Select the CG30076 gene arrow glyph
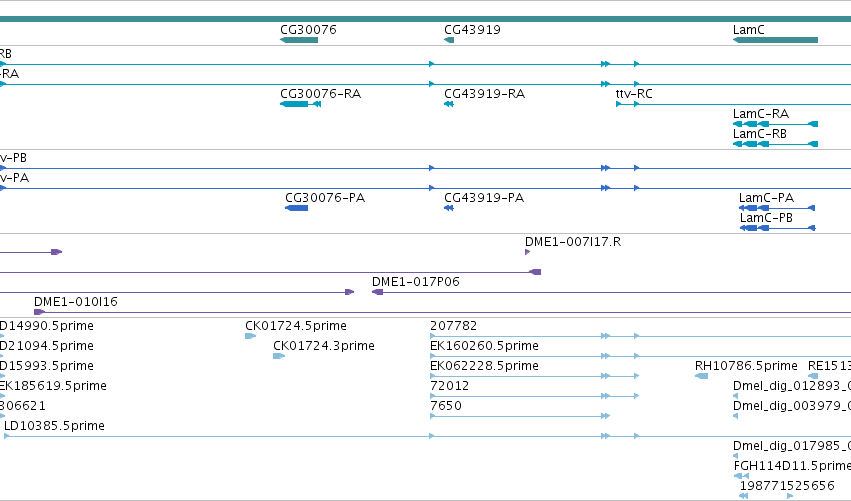The image size is (851, 501). (299, 40)
